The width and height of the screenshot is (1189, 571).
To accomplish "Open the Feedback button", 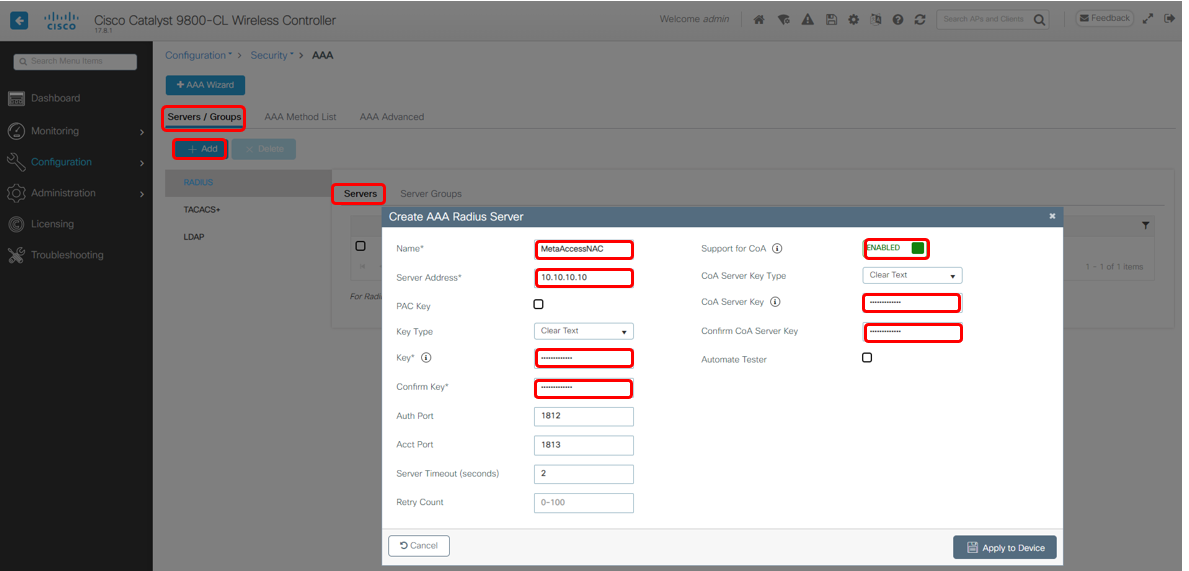I will [x=1105, y=18].
